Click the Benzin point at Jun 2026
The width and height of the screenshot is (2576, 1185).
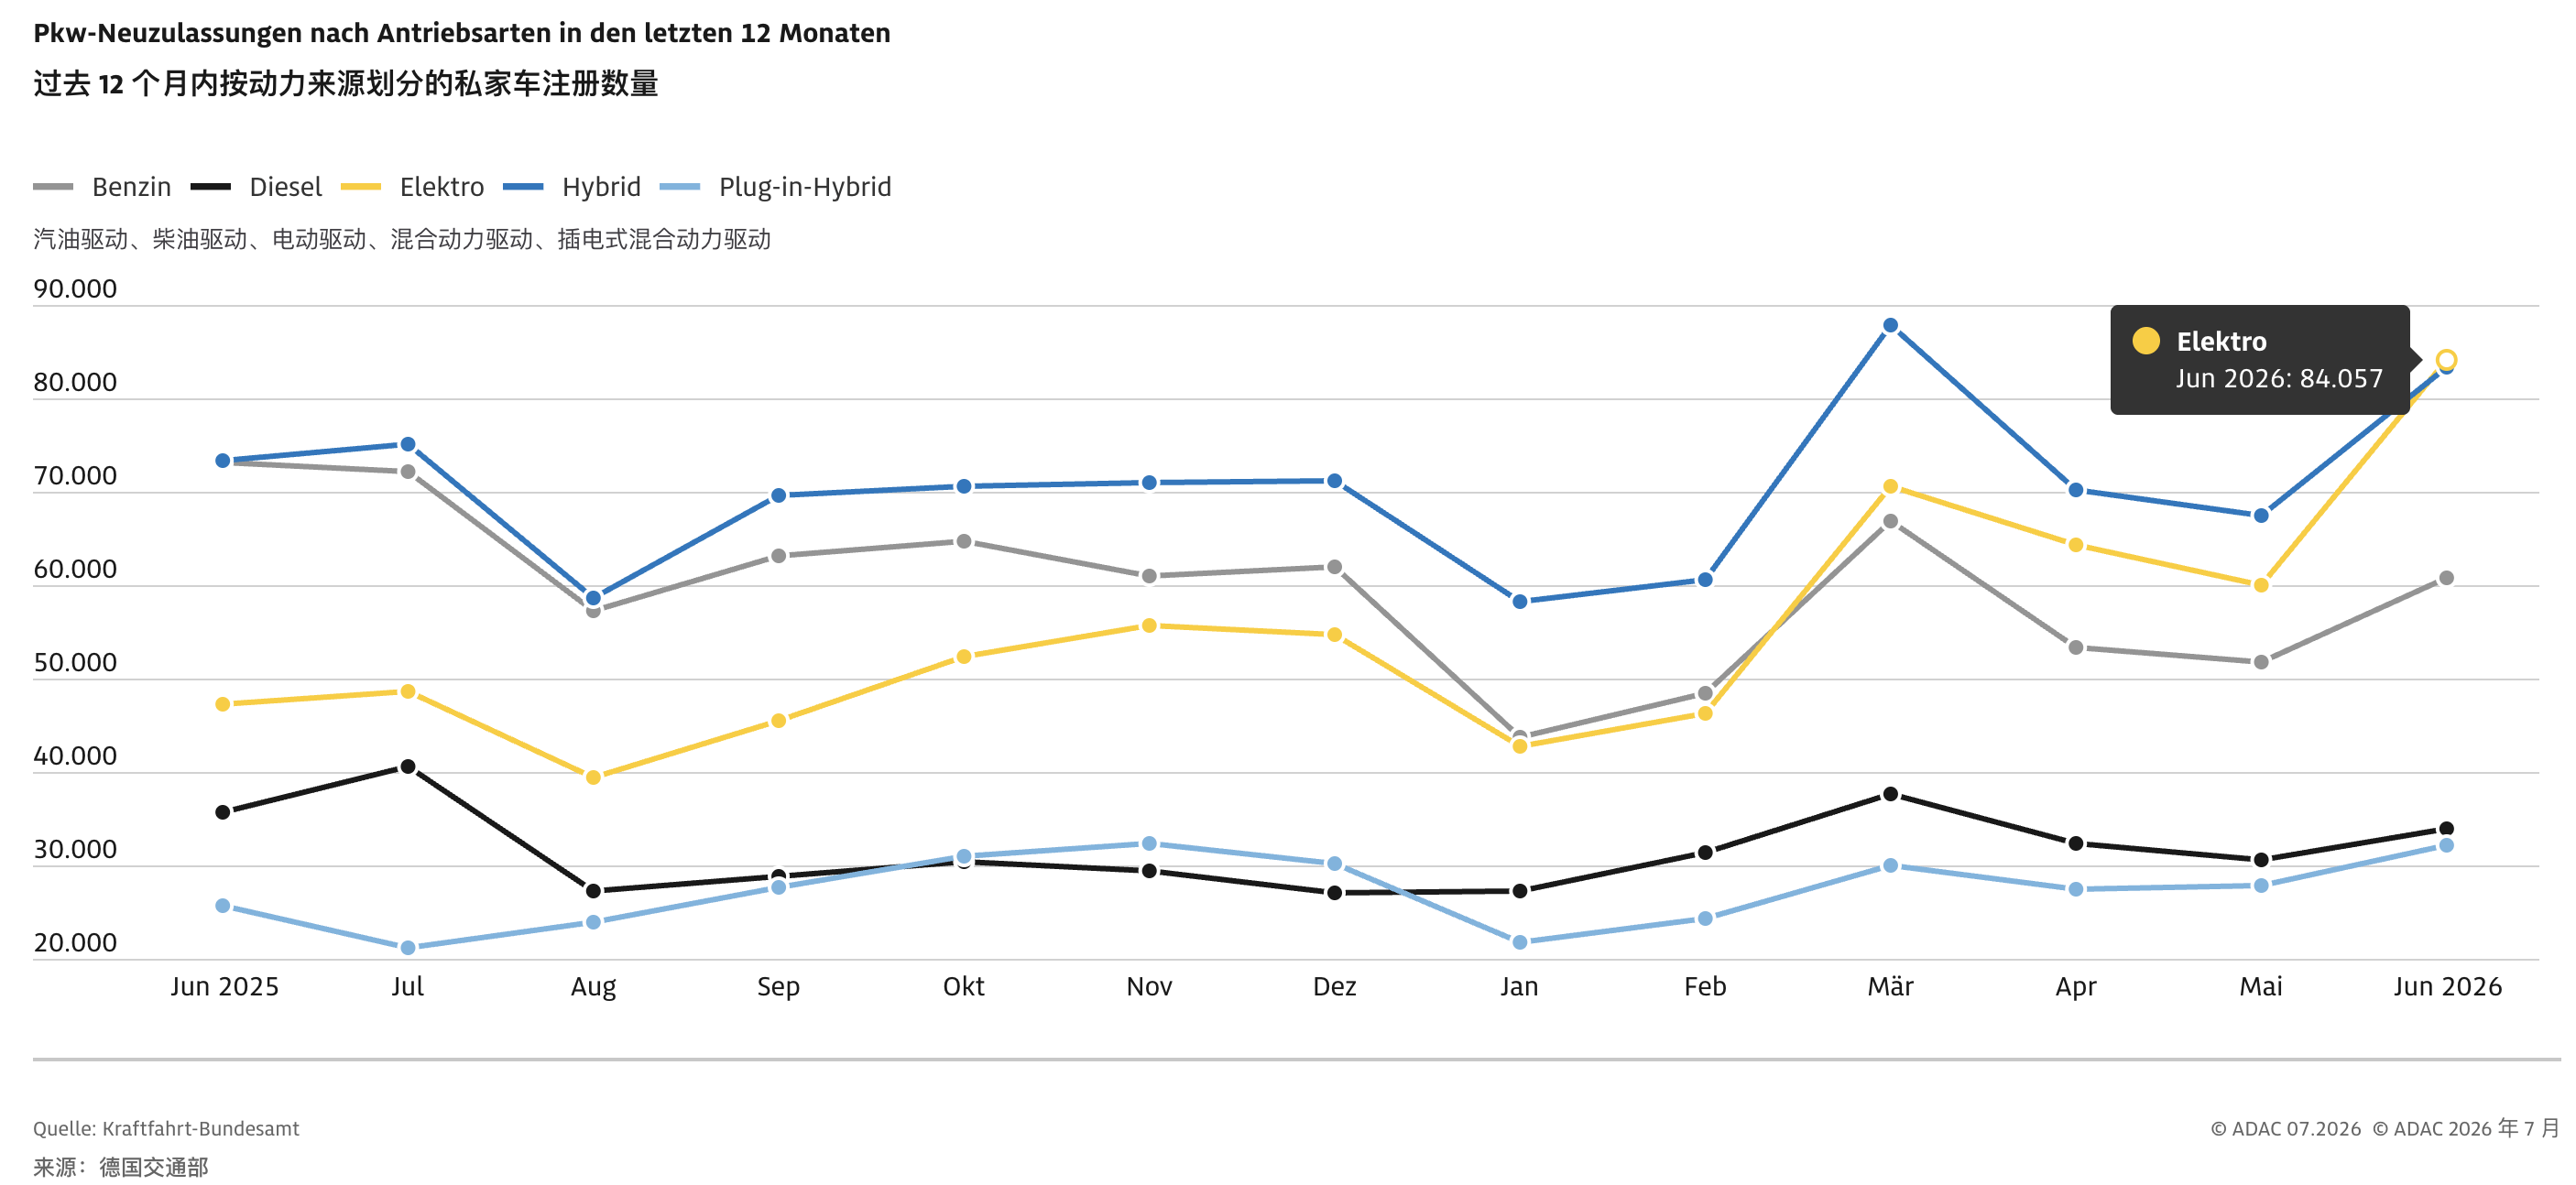click(x=2446, y=578)
